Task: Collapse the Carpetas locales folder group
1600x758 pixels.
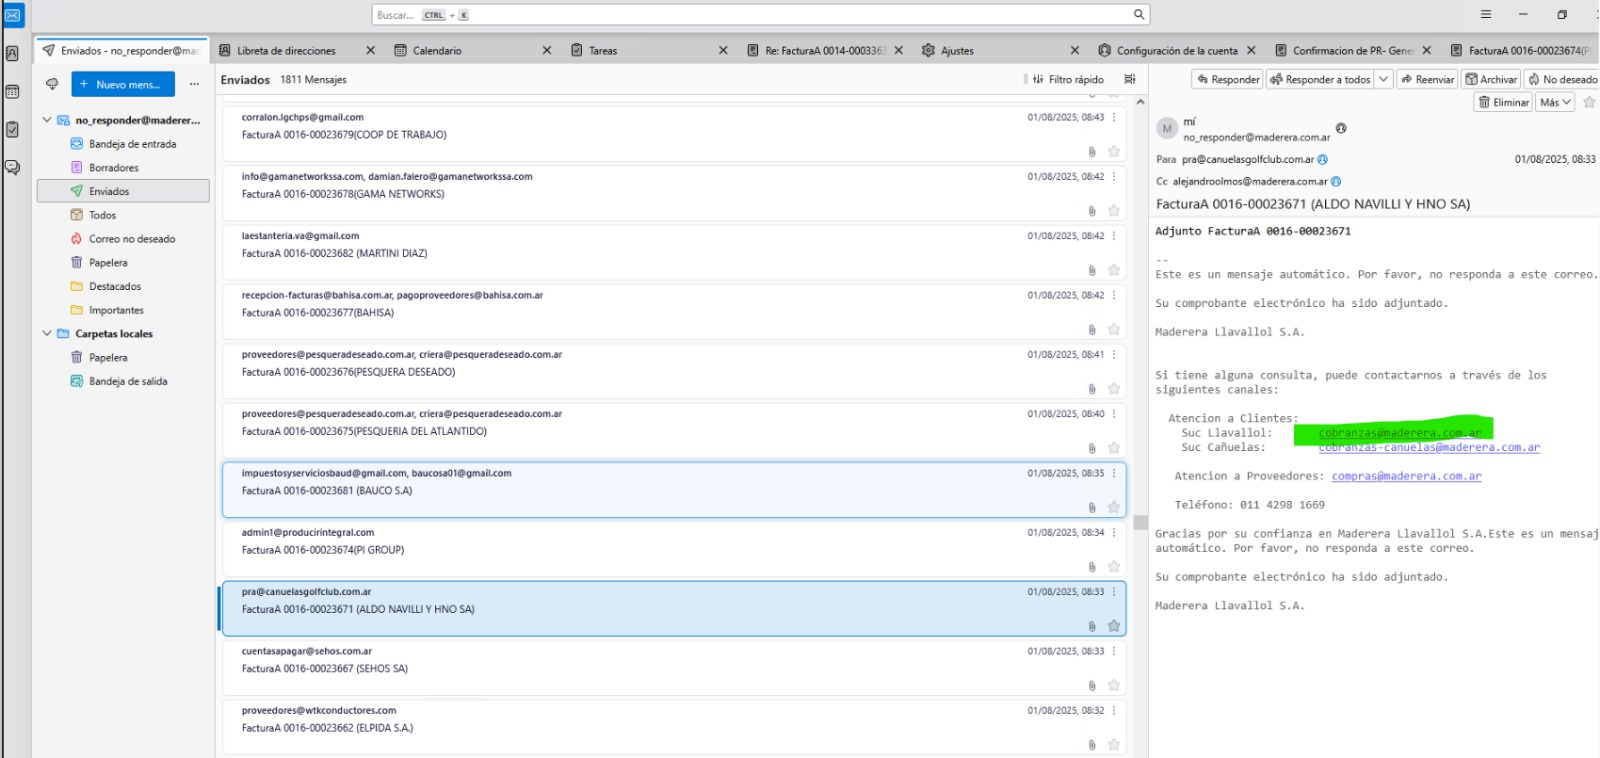Action: pyautogui.click(x=46, y=334)
